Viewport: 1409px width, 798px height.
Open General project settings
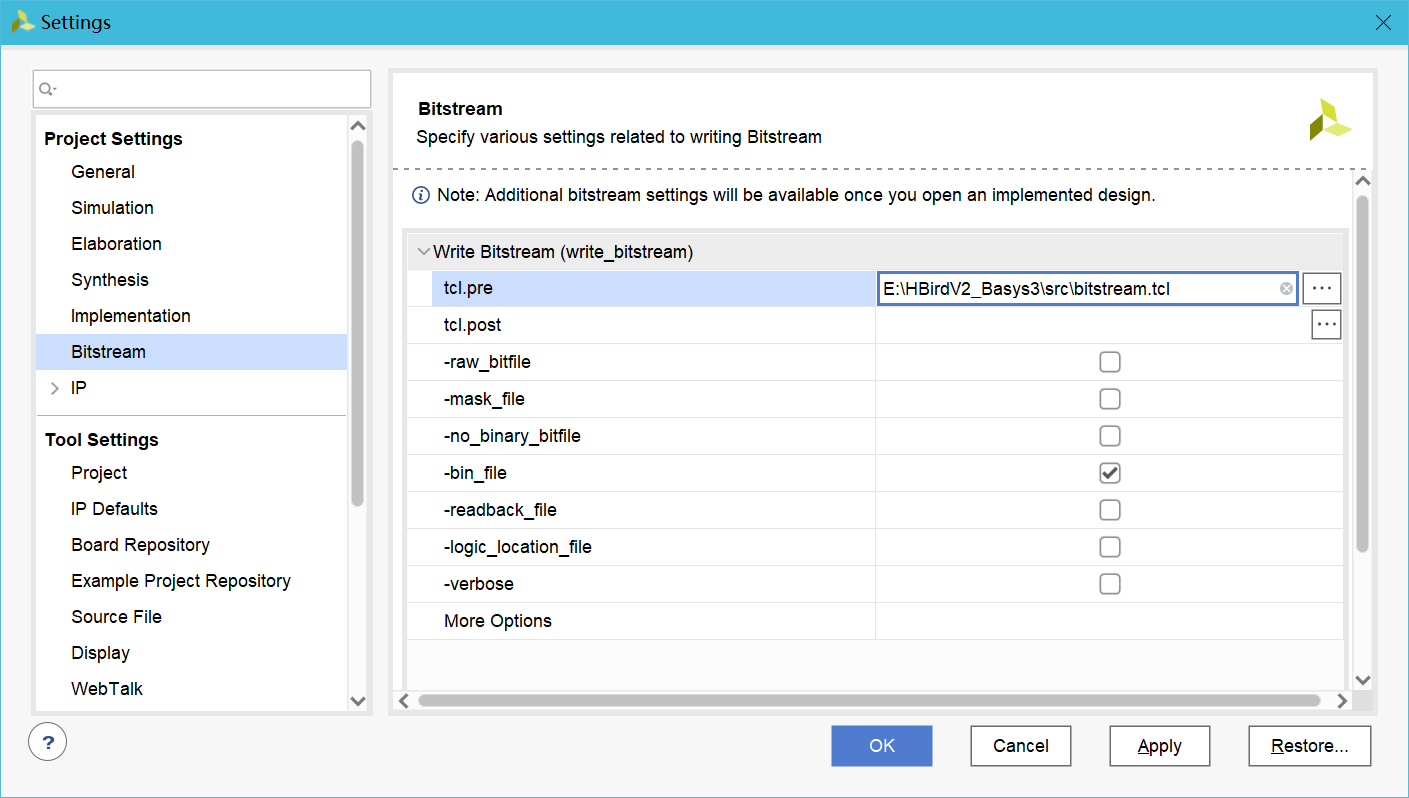click(103, 172)
